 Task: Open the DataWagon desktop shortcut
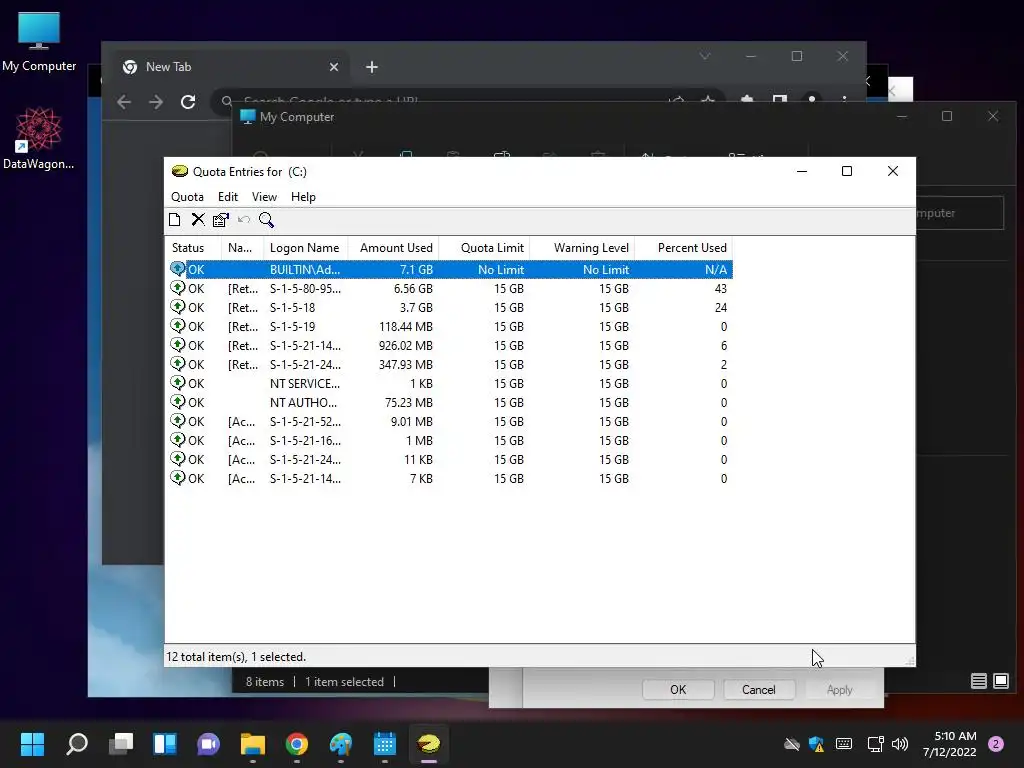(39, 138)
